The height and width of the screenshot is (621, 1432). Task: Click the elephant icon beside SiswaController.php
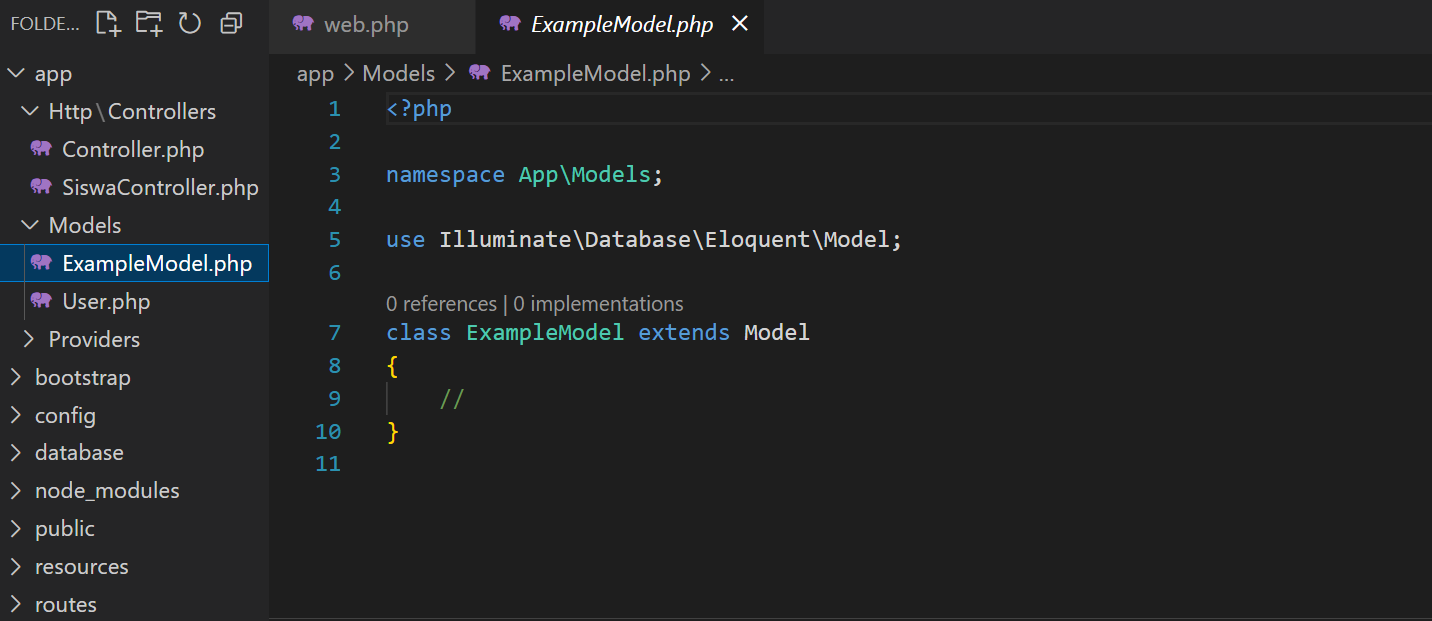click(x=41, y=188)
